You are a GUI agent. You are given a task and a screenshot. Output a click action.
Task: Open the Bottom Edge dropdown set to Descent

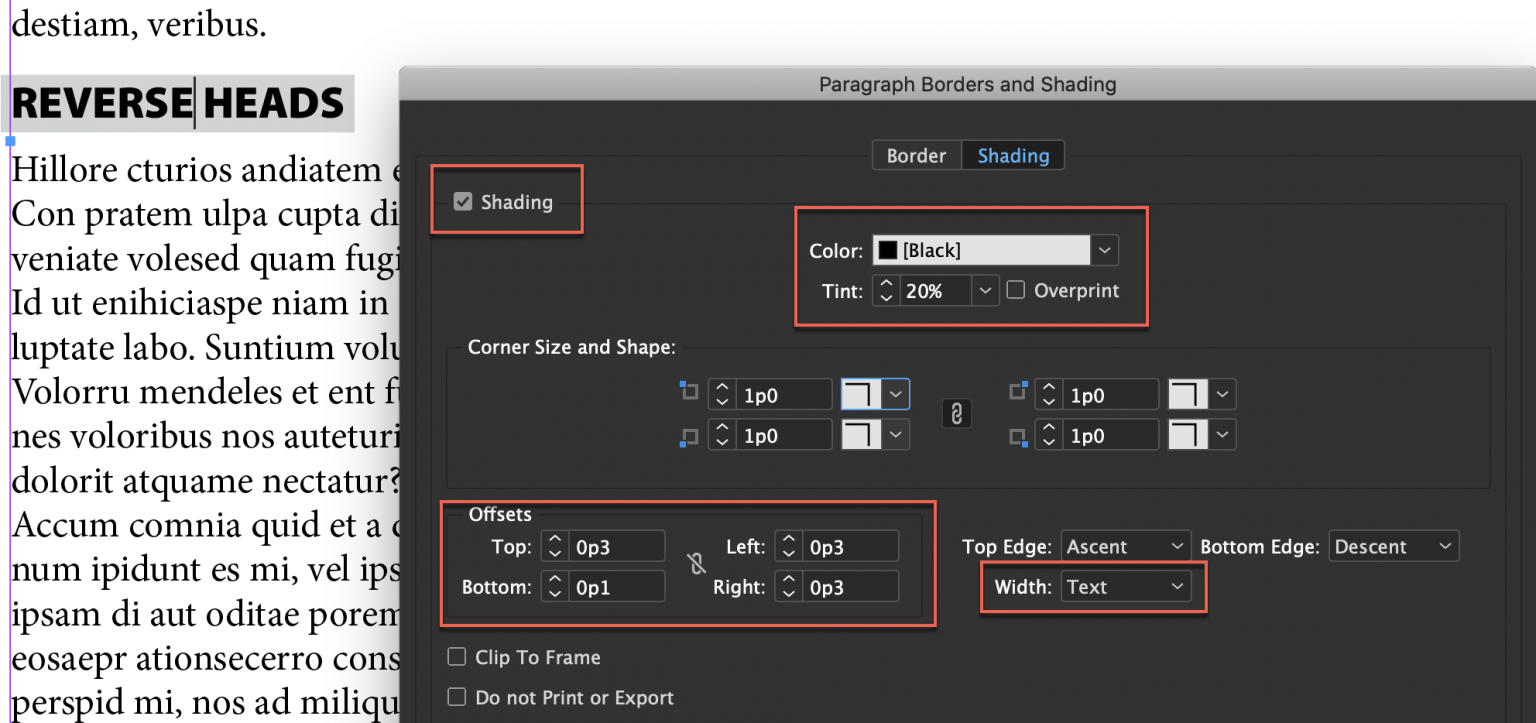[x=1393, y=545]
